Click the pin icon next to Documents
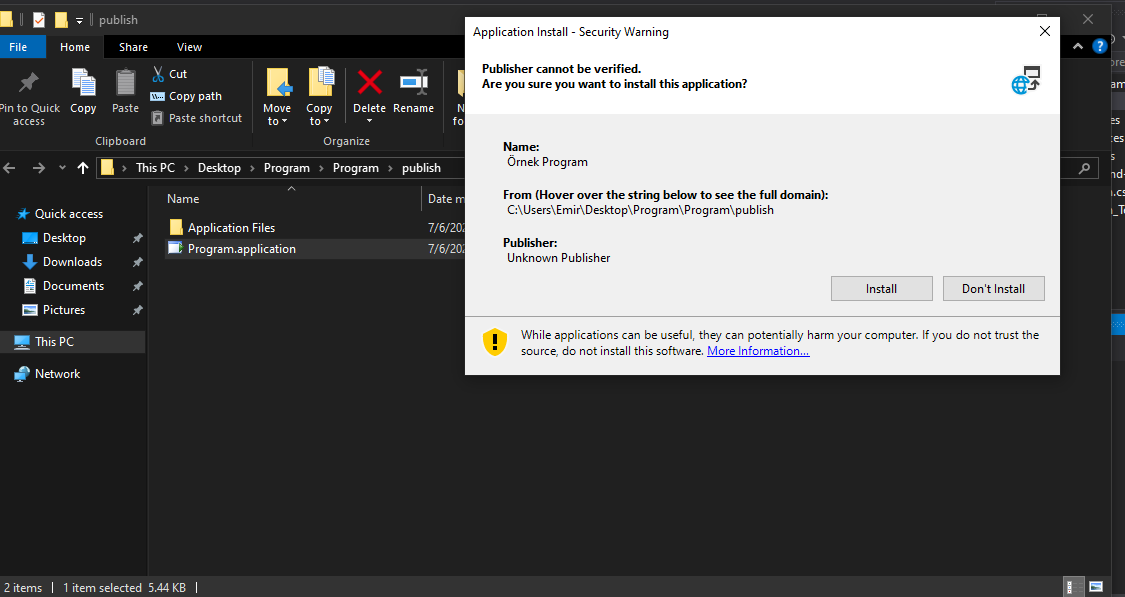The height and width of the screenshot is (597, 1125). (x=138, y=286)
